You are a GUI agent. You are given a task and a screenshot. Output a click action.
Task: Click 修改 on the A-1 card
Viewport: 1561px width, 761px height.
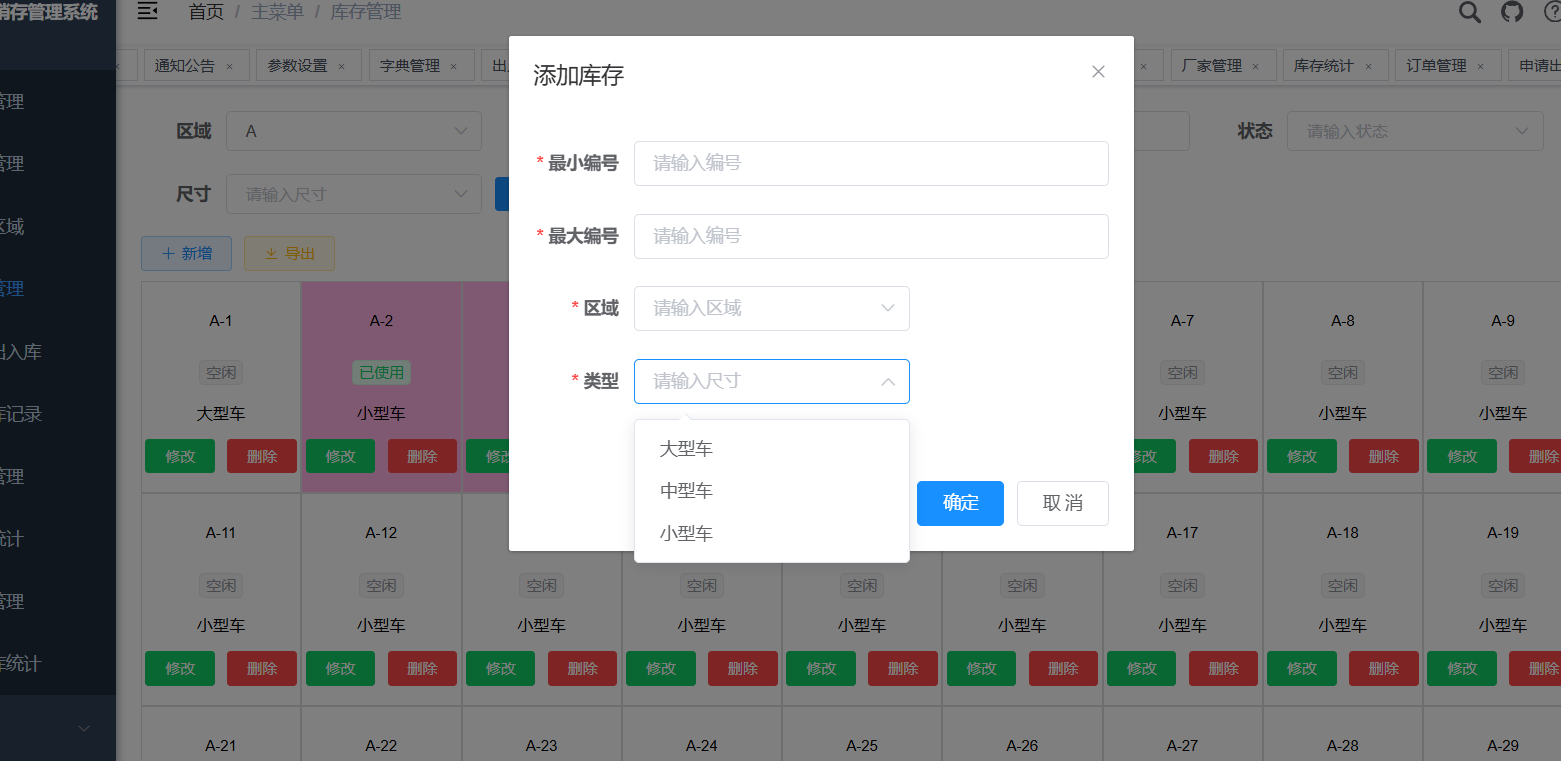pos(180,456)
